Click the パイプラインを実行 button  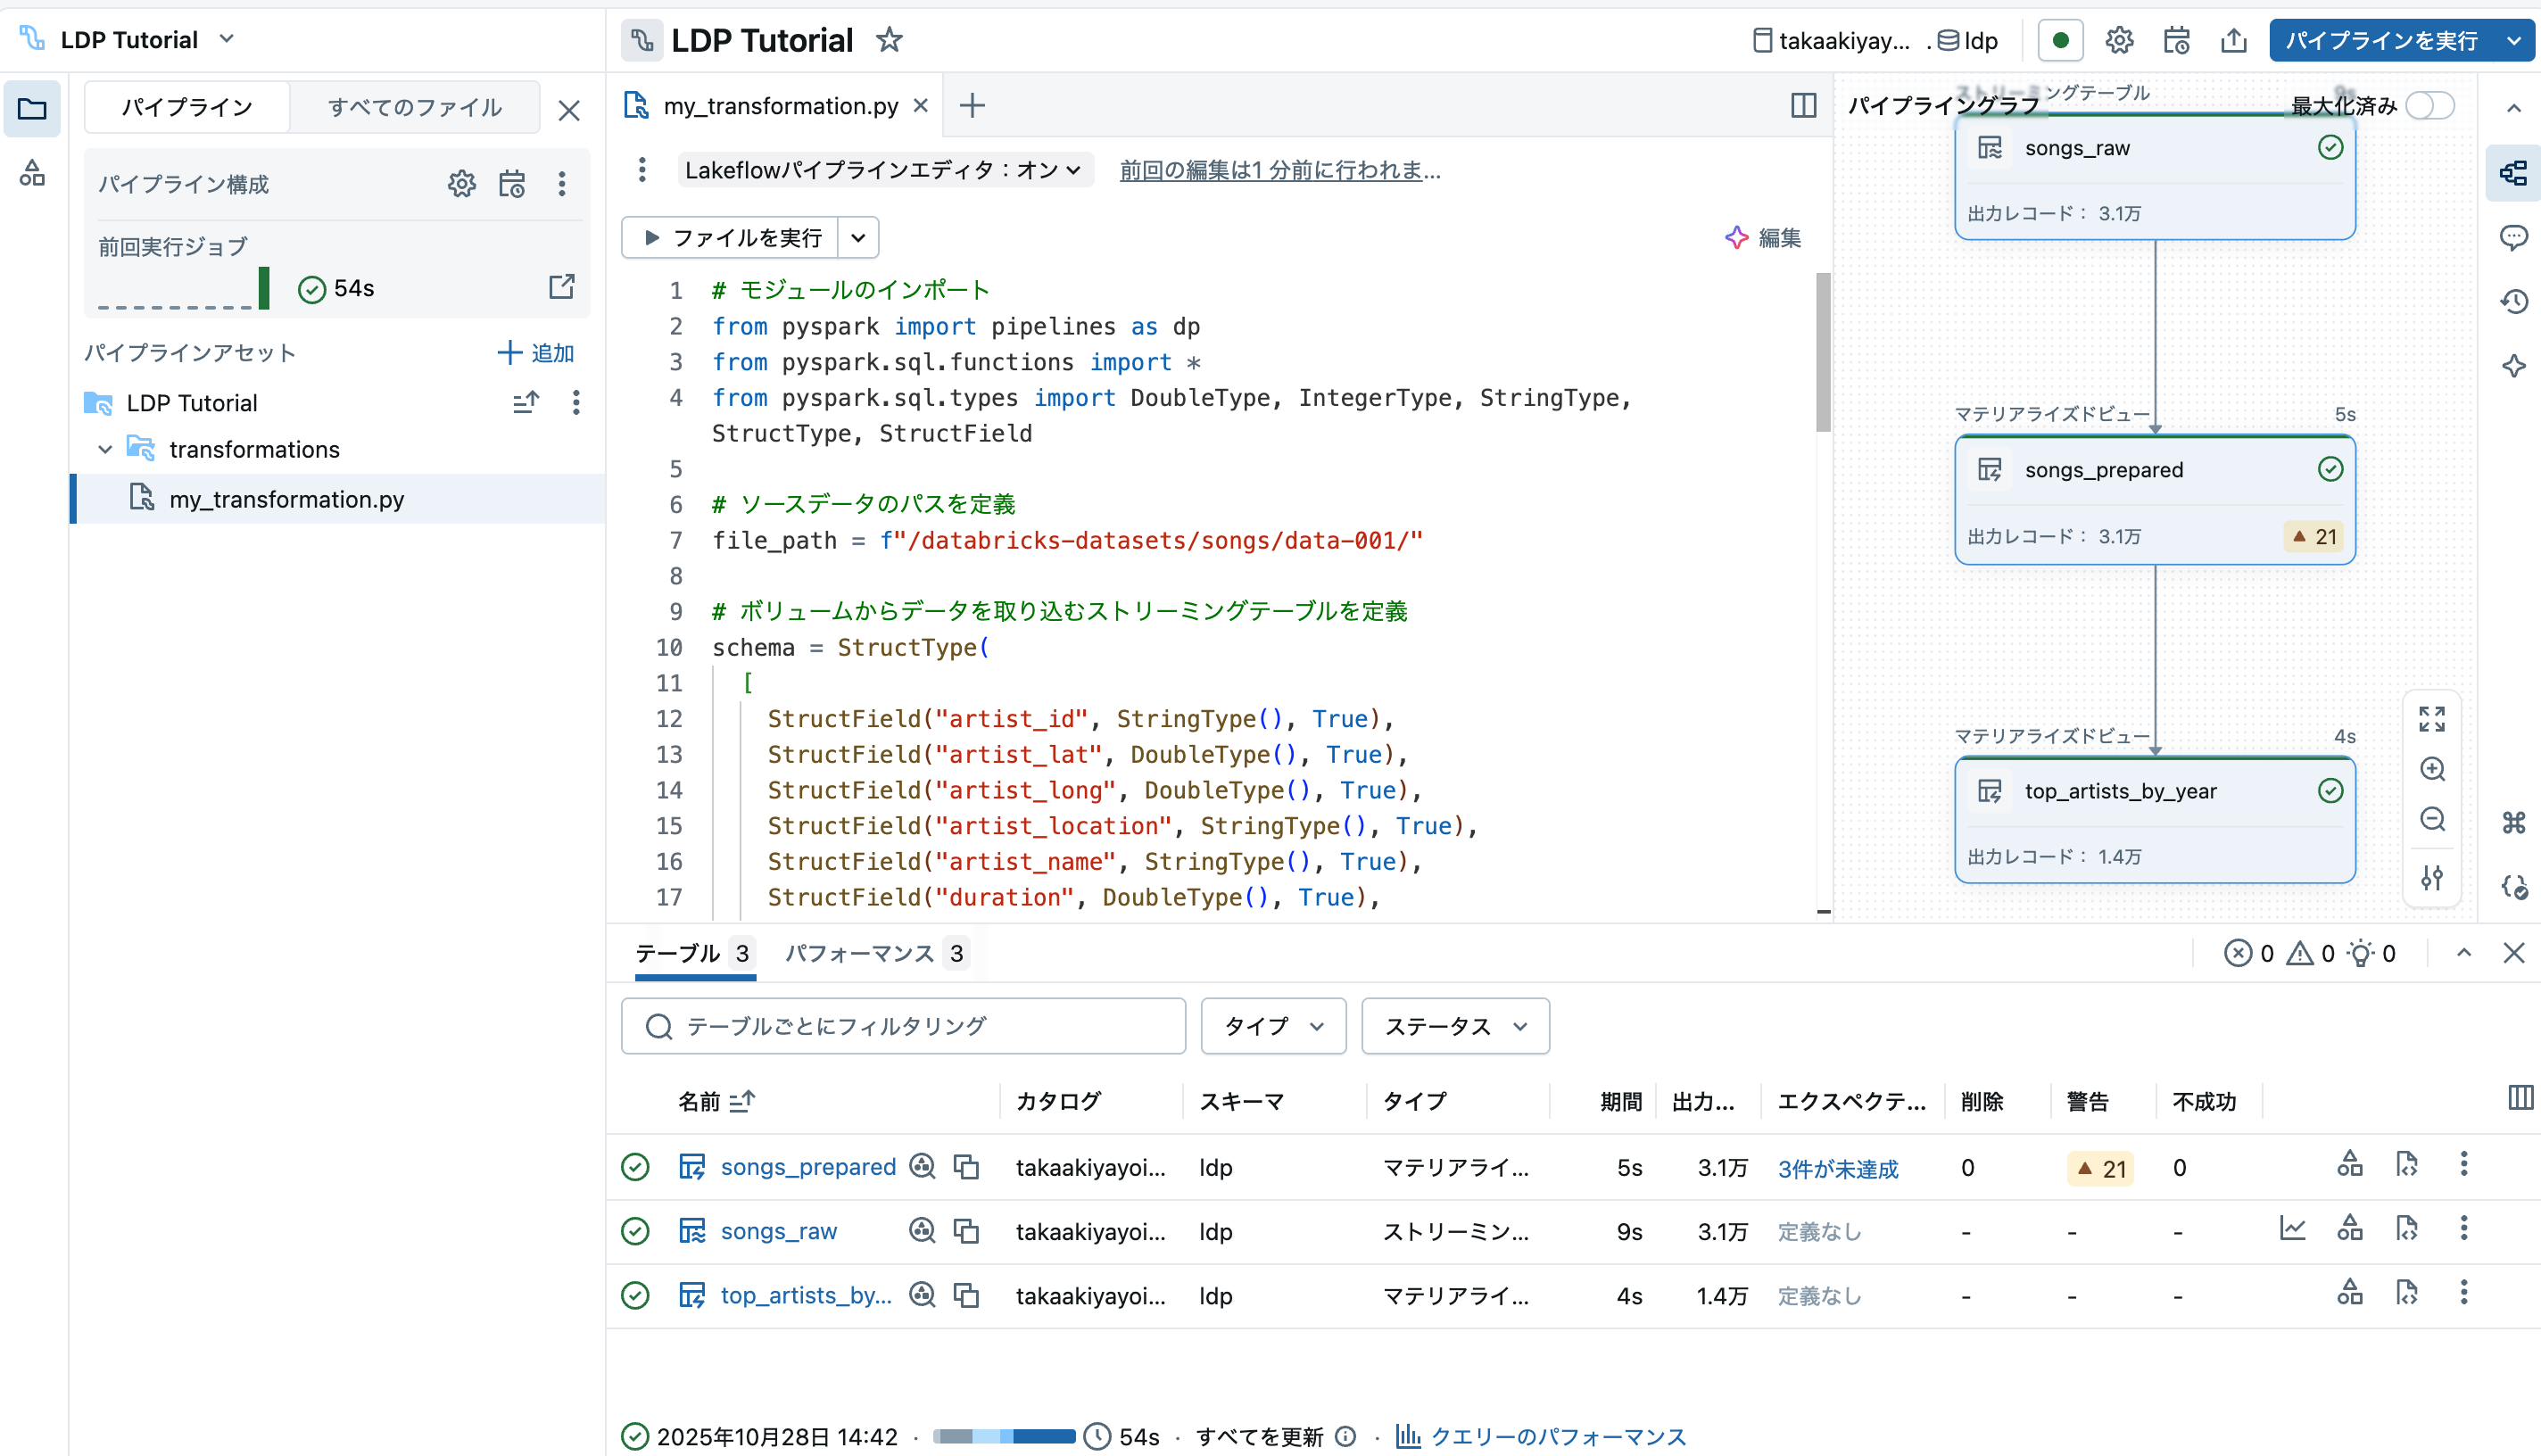tap(2381, 40)
